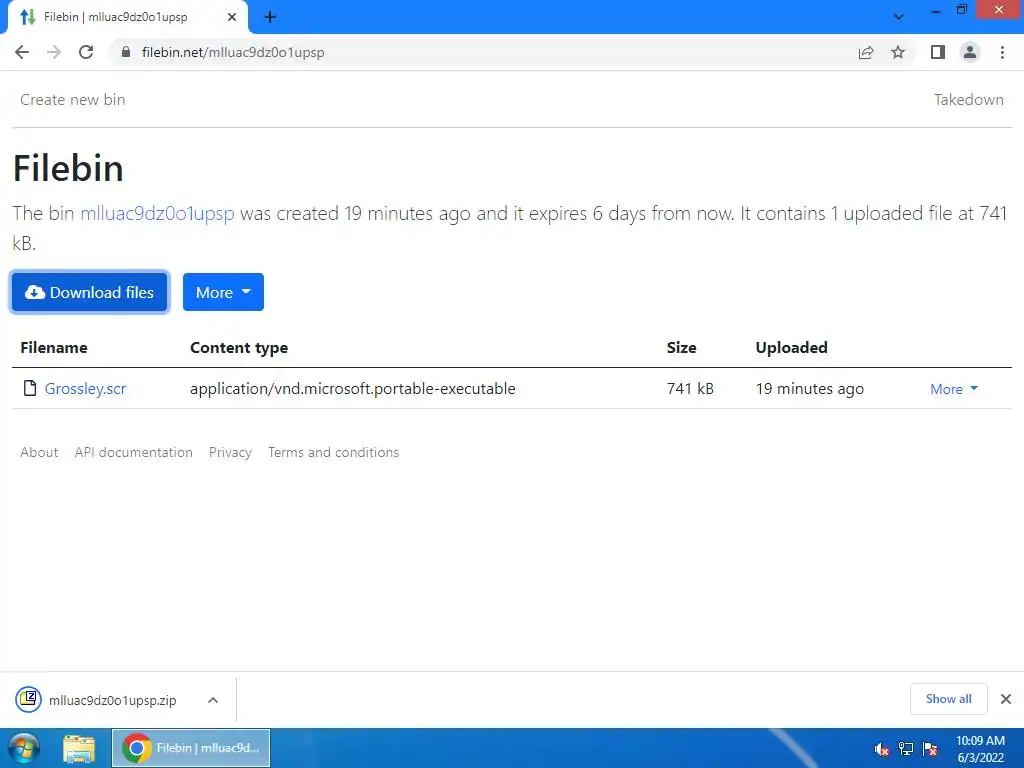Expand More menu in Grossley.scr row
This screenshot has width=1024, height=768.
tap(953, 389)
